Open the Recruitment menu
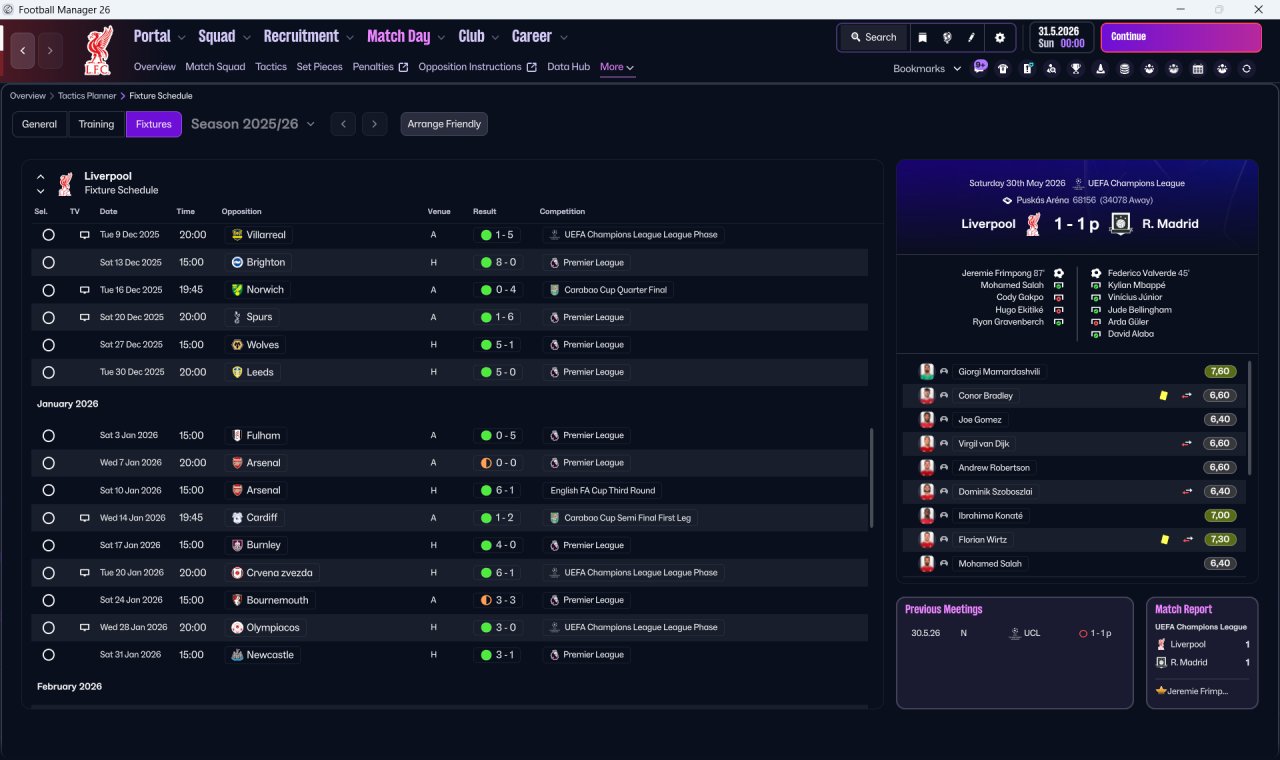1280x760 pixels. click(x=308, y=37)
